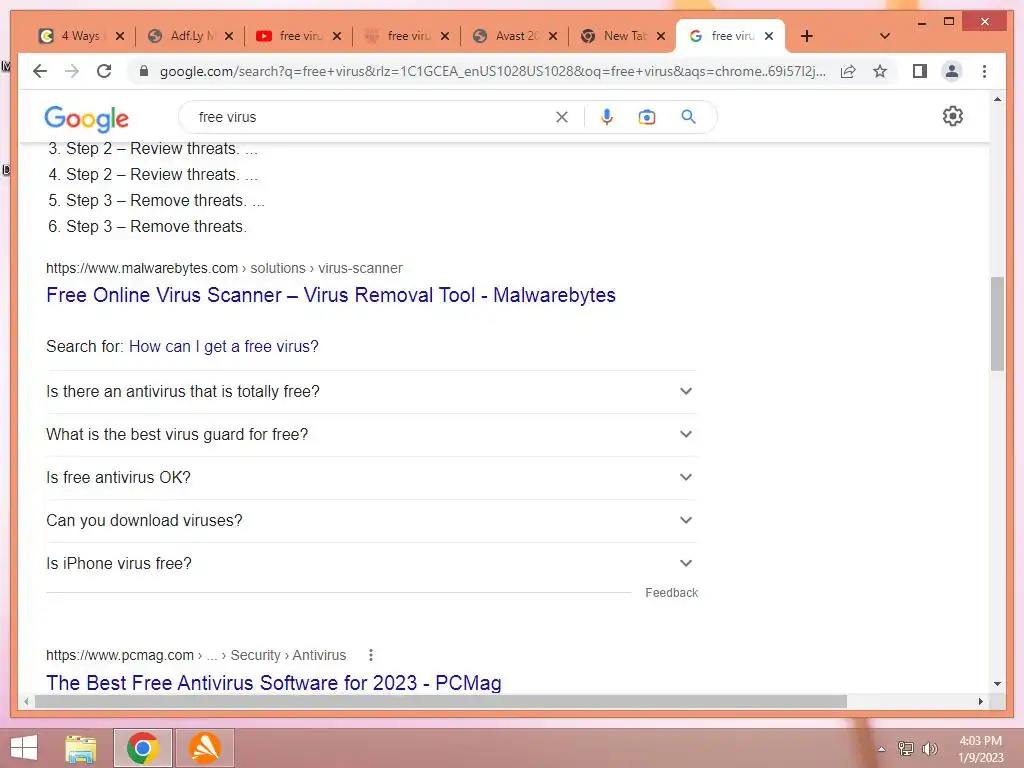Image resolution: width=1024 pixels, height=768 pixels.
Task: Start voice search with microphone
Action: [607, 117]
